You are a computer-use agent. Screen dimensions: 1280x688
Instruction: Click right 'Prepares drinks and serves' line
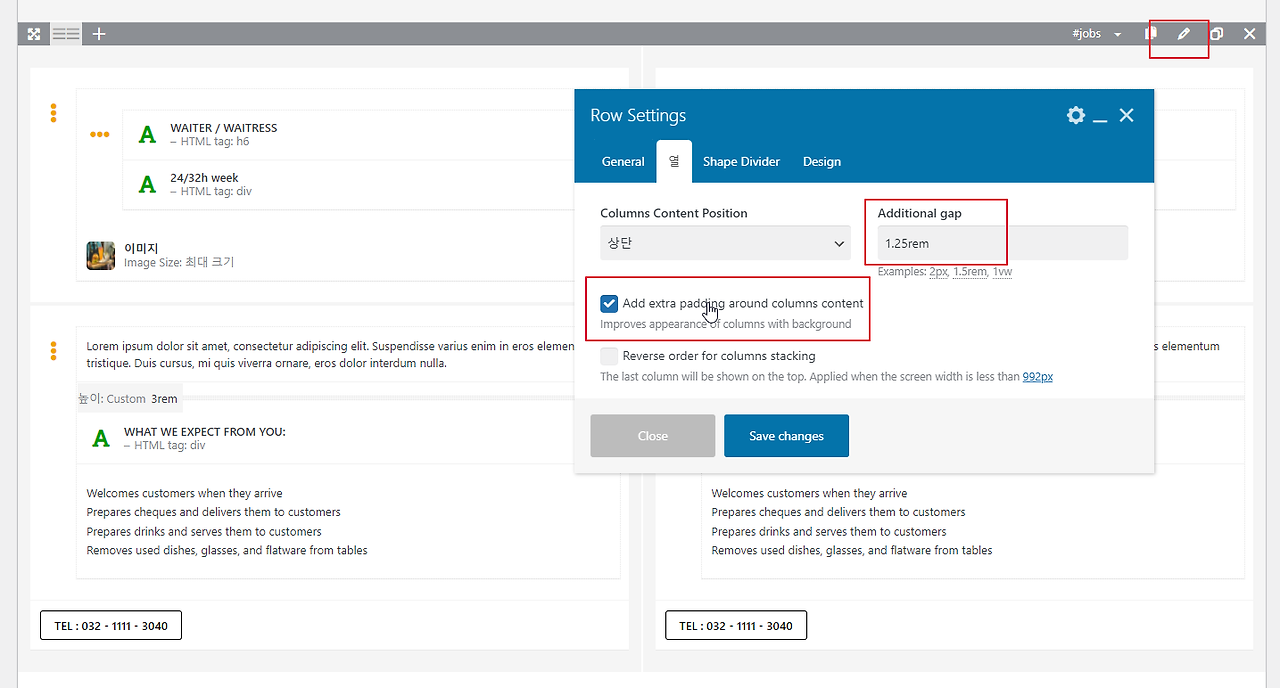click(x=829, y=531)
